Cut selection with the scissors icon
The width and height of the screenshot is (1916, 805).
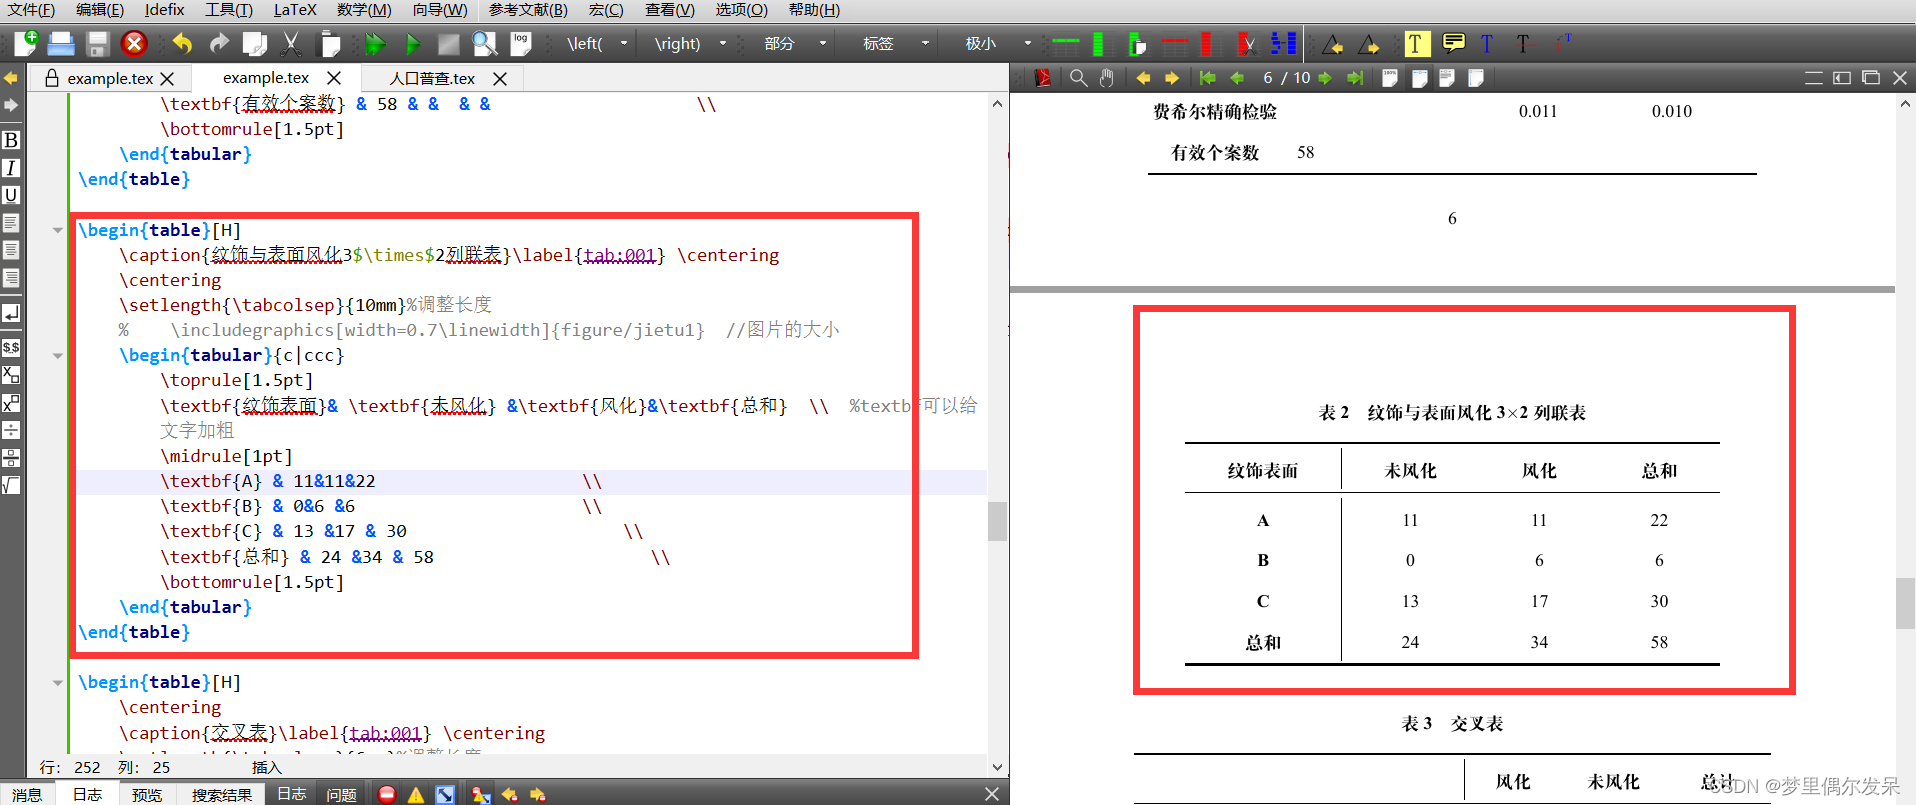(x=291, y=44)
